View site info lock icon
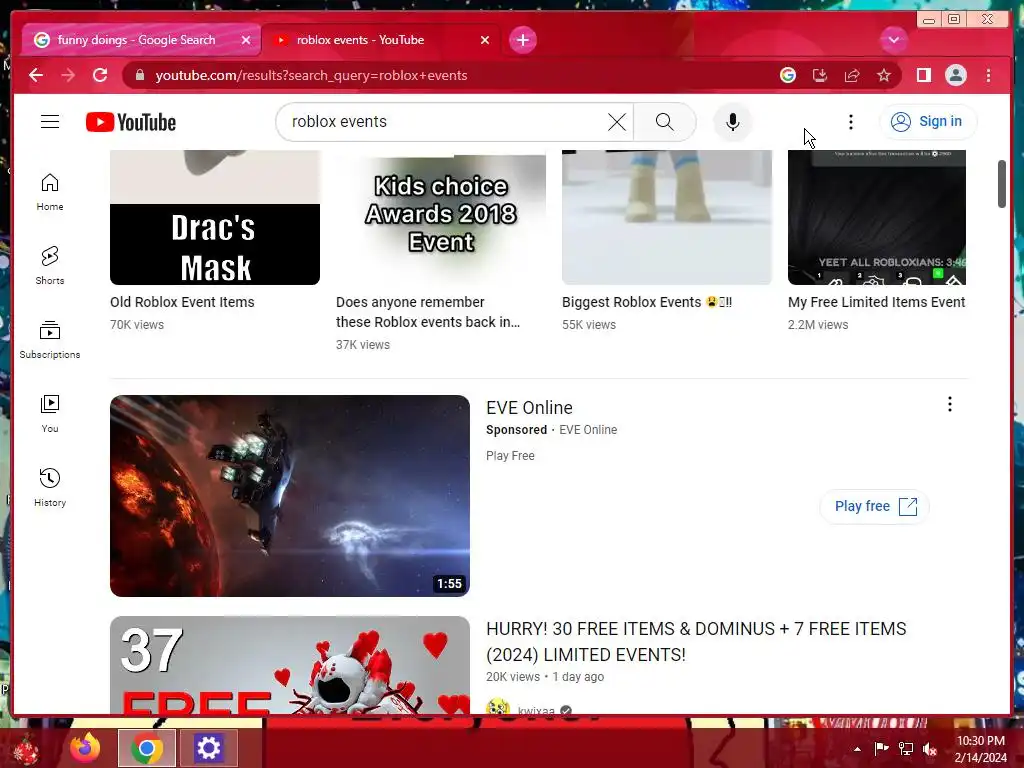The image size is (1024, 768). point(139,75)
